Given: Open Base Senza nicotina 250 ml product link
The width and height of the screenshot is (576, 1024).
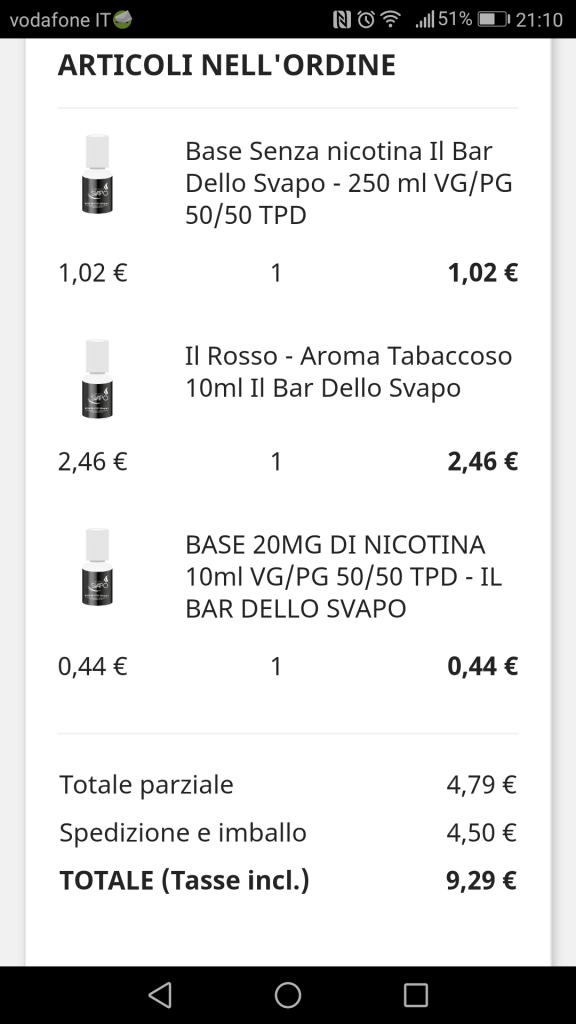Looking at the screenshot, I should tap(349, 183).
